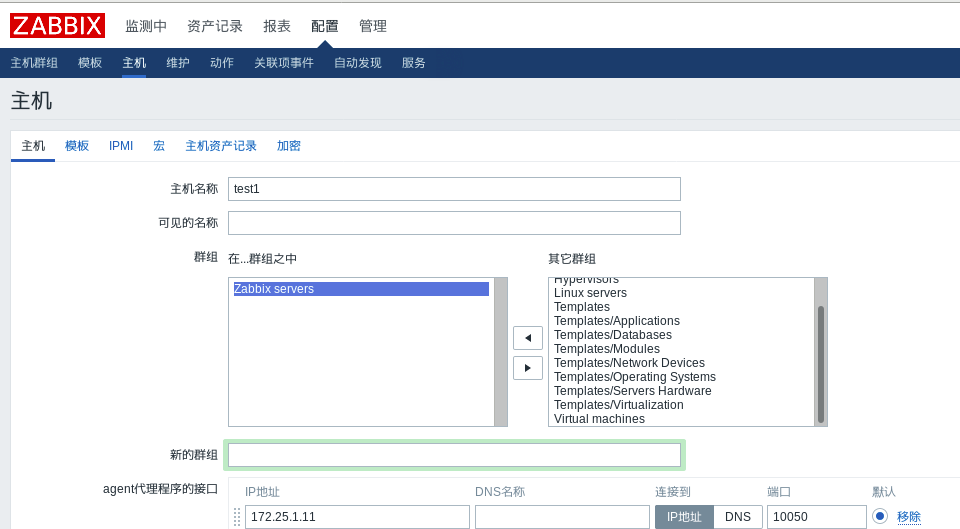Click the 移除 interface link

point(909,517)
